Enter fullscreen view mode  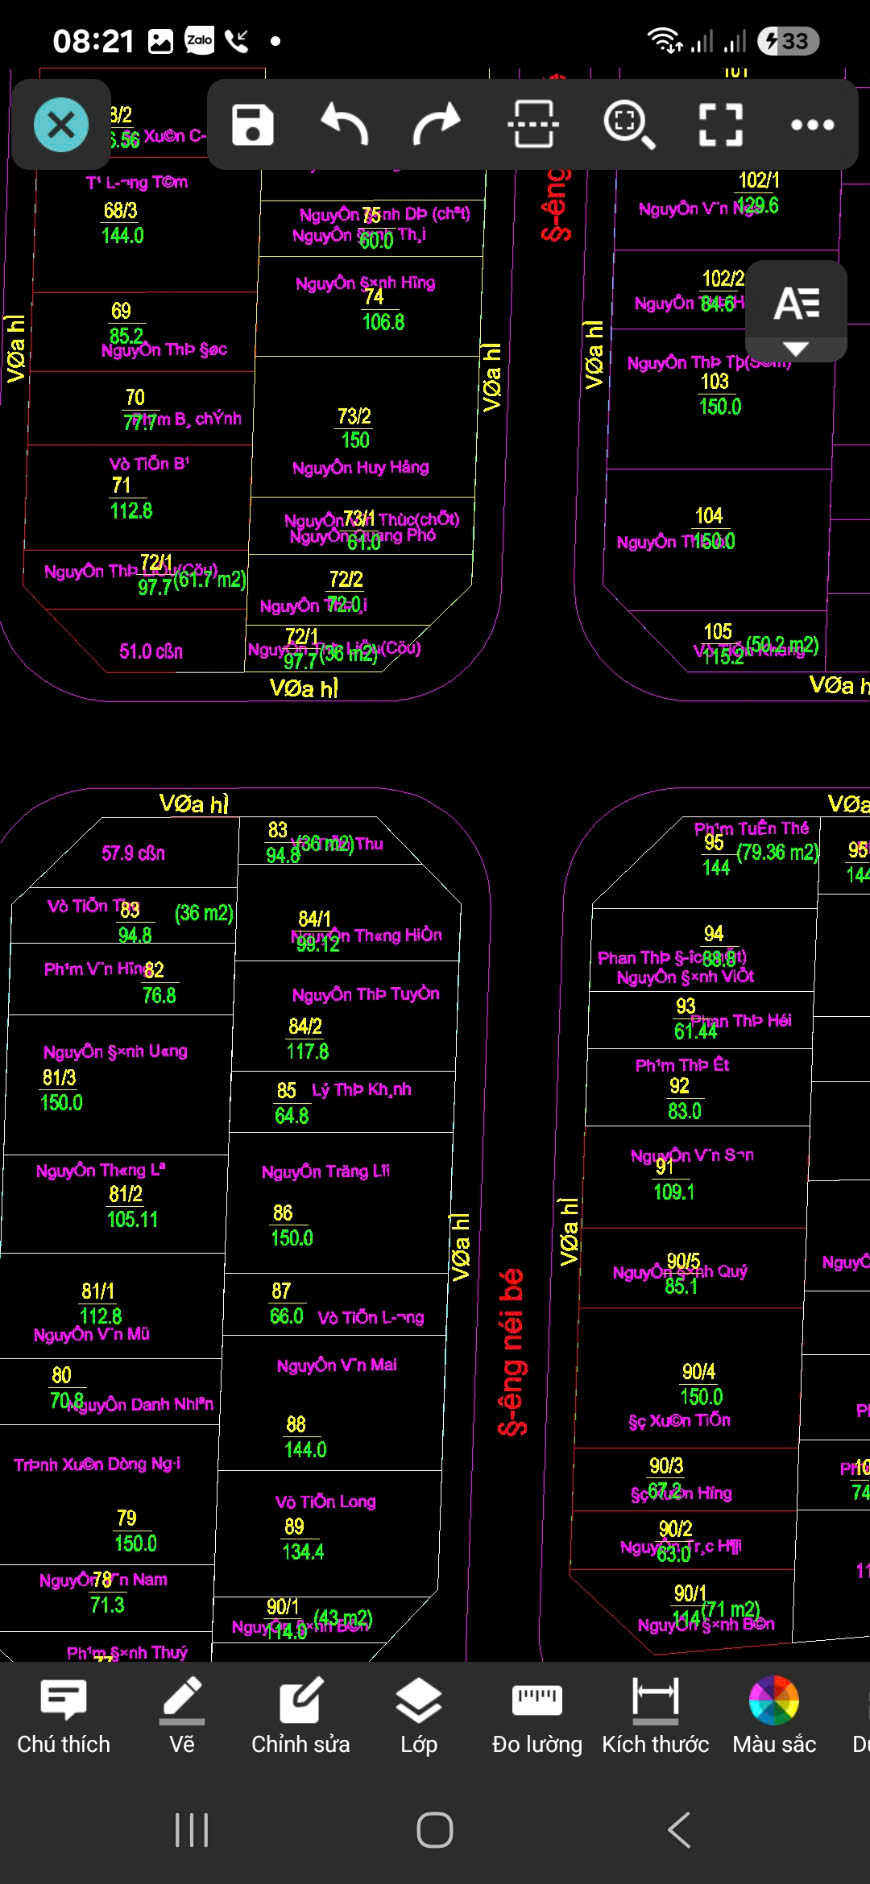tap(720, 125)
